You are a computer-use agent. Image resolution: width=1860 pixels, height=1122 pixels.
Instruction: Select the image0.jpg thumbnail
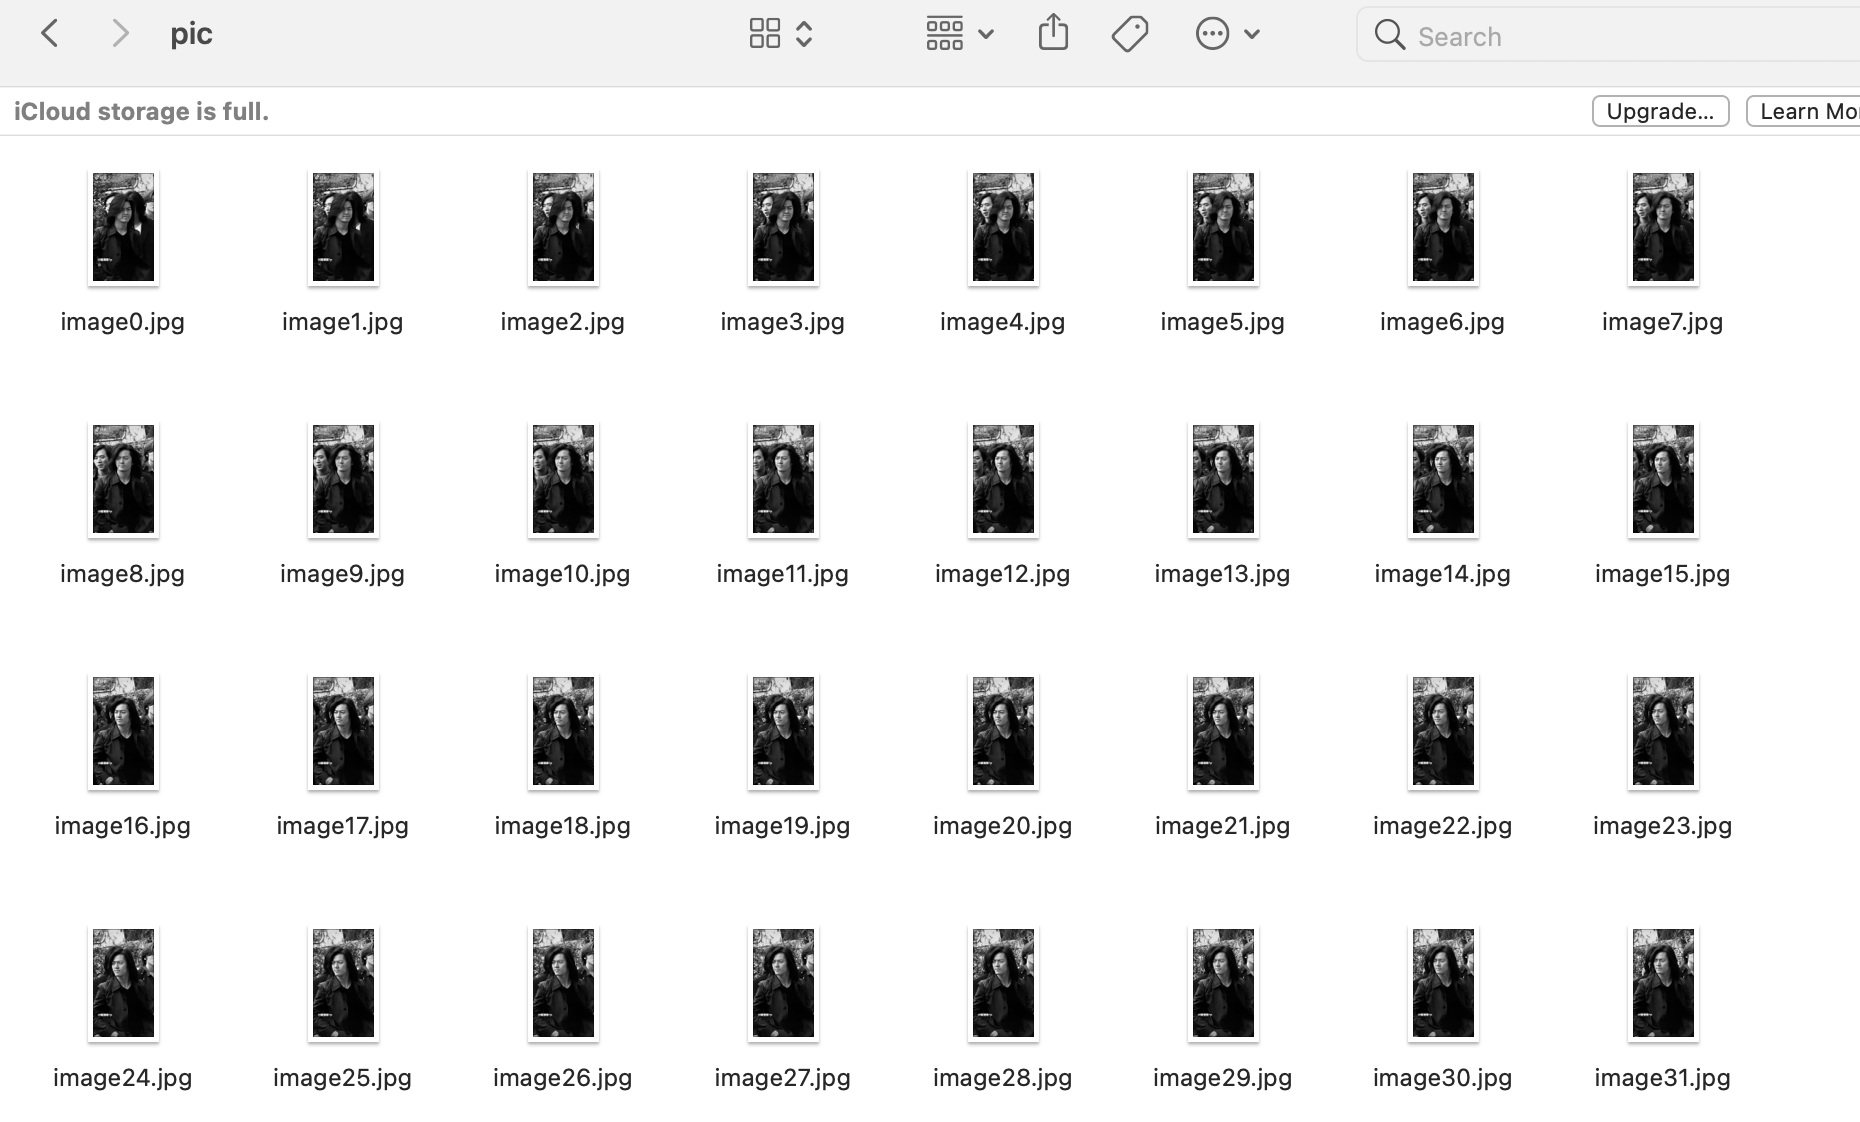point(123,227)
